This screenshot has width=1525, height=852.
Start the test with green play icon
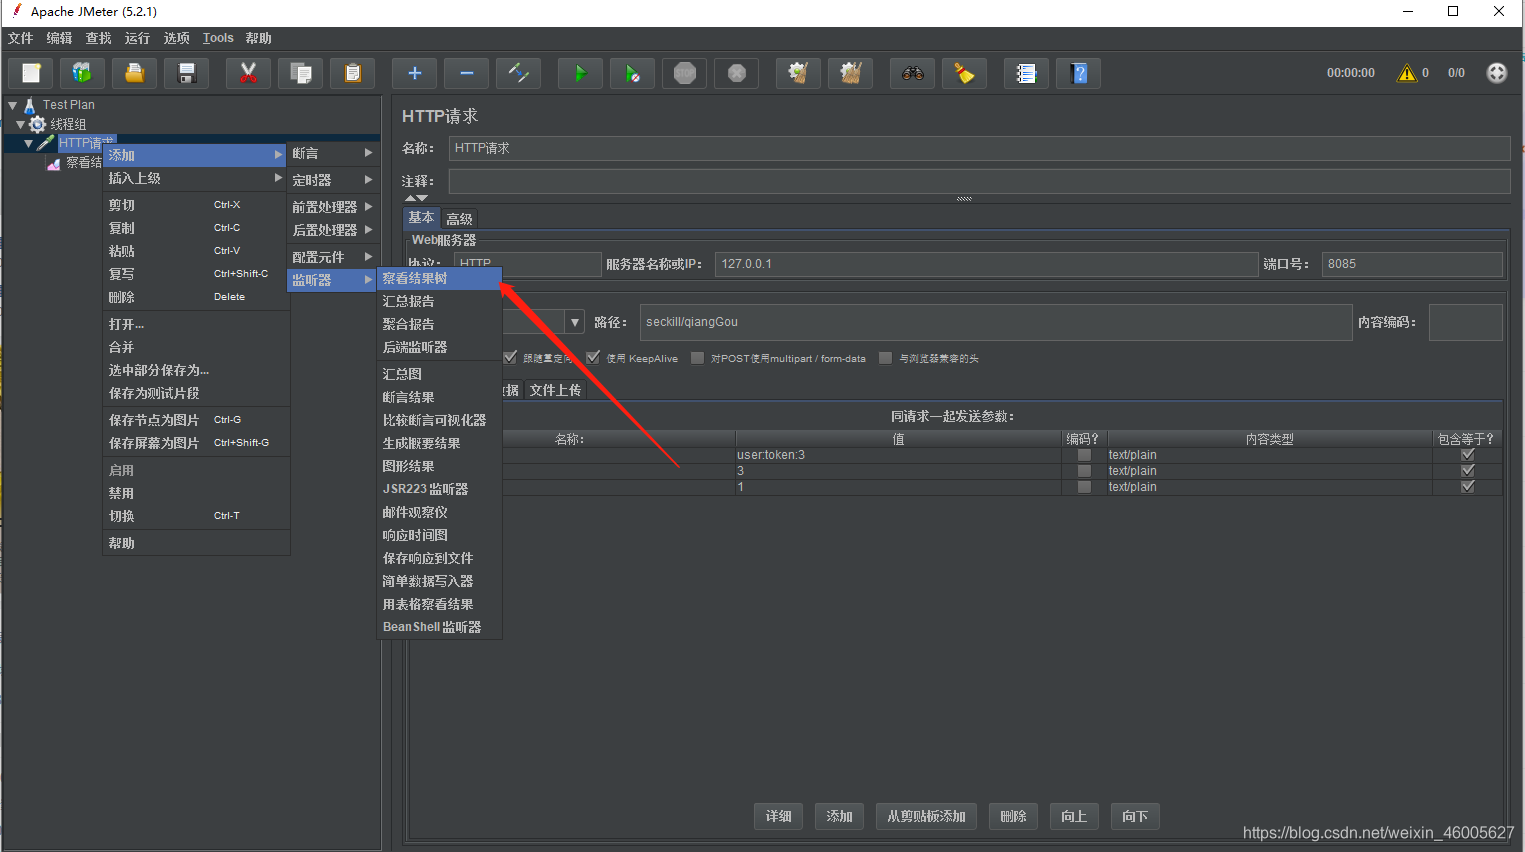coord(580,73)
